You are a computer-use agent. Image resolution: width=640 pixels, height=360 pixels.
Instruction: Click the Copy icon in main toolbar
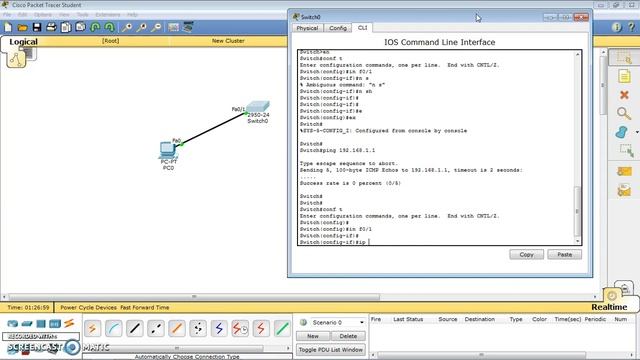click(66, 27)
